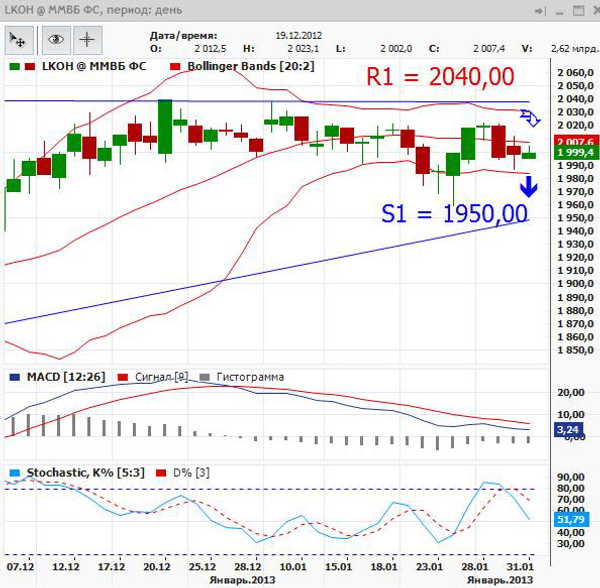Image resolution: width=600 pixels, height=588 pixels.
Task: Click the D% red legend swatch
Action: 161,473
